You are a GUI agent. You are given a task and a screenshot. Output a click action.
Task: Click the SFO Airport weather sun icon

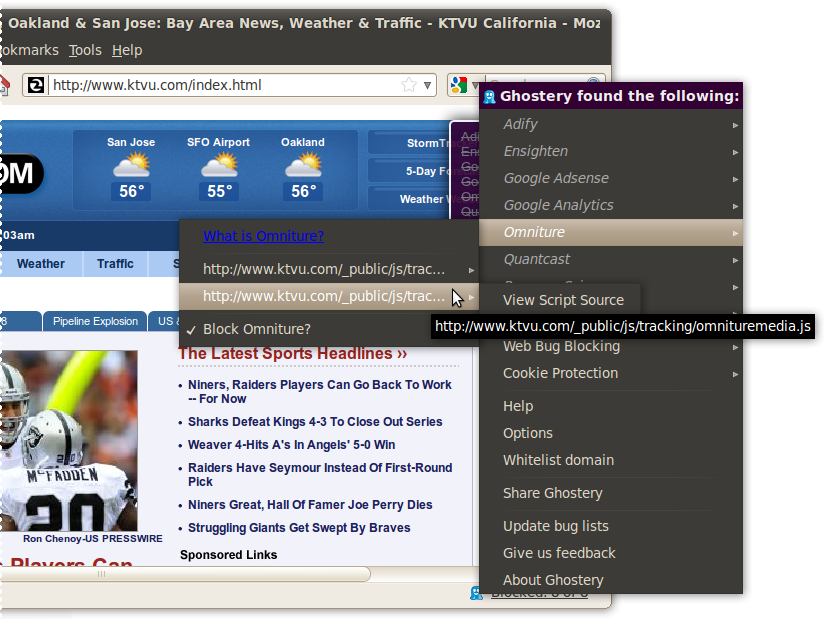(219, 164)
